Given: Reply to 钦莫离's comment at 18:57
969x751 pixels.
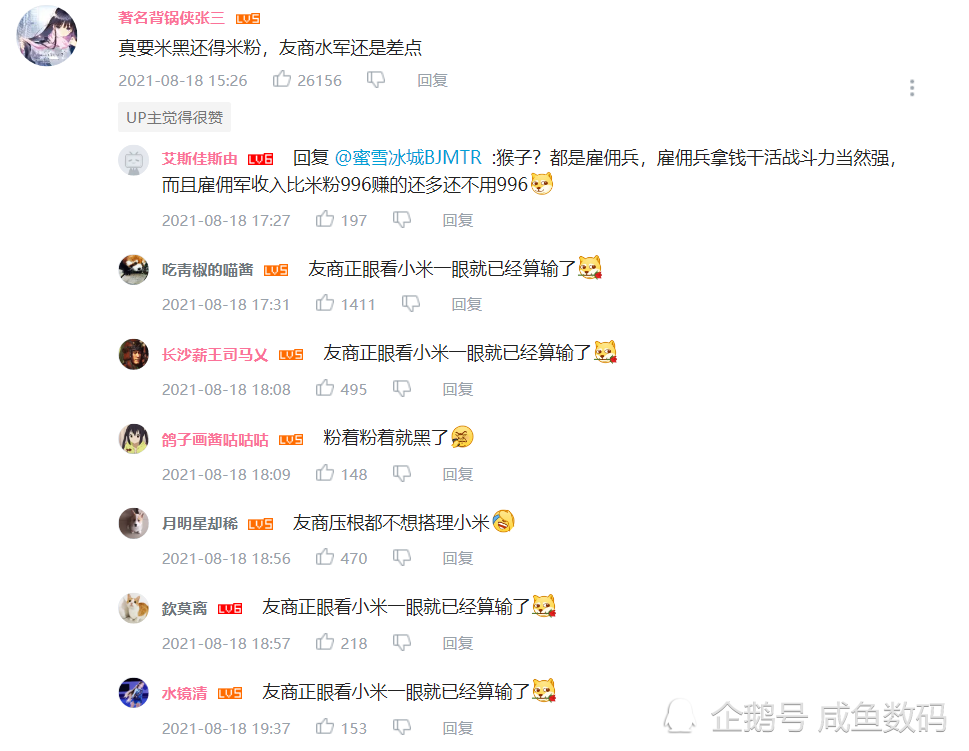Looking at the screenshot, I should [x=457, y=643].
